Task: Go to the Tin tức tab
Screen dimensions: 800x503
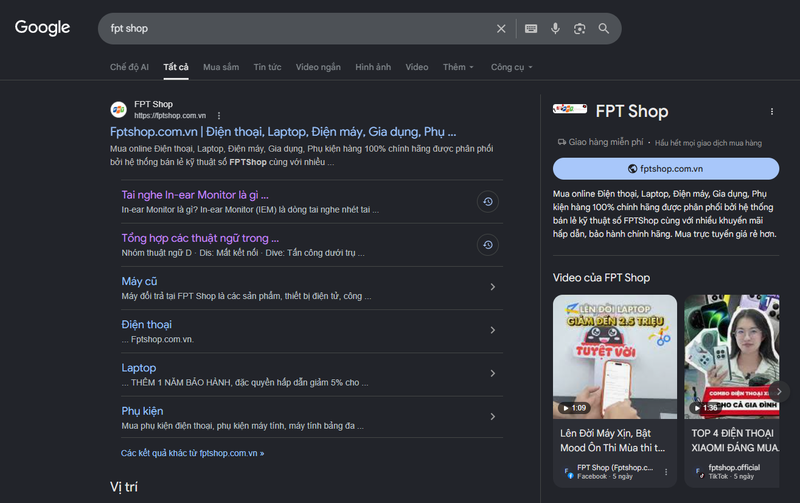Action: pos(267,67)
